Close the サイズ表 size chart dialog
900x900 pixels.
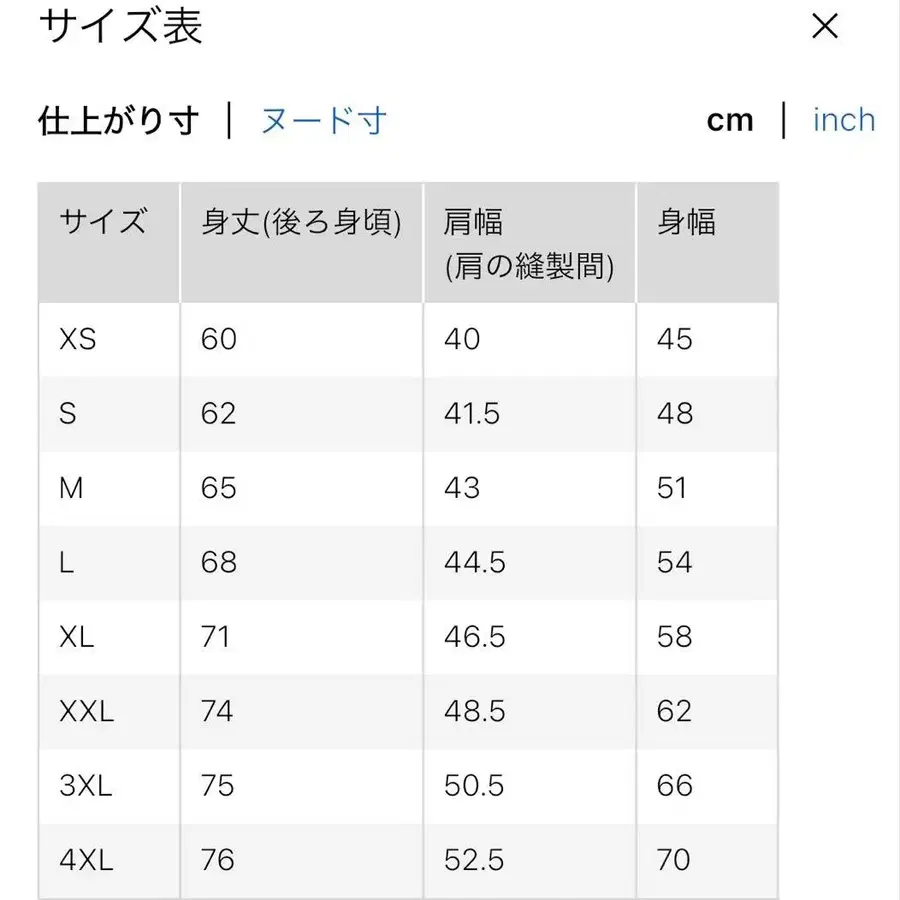pyautogui.click(x=824, y=27)
